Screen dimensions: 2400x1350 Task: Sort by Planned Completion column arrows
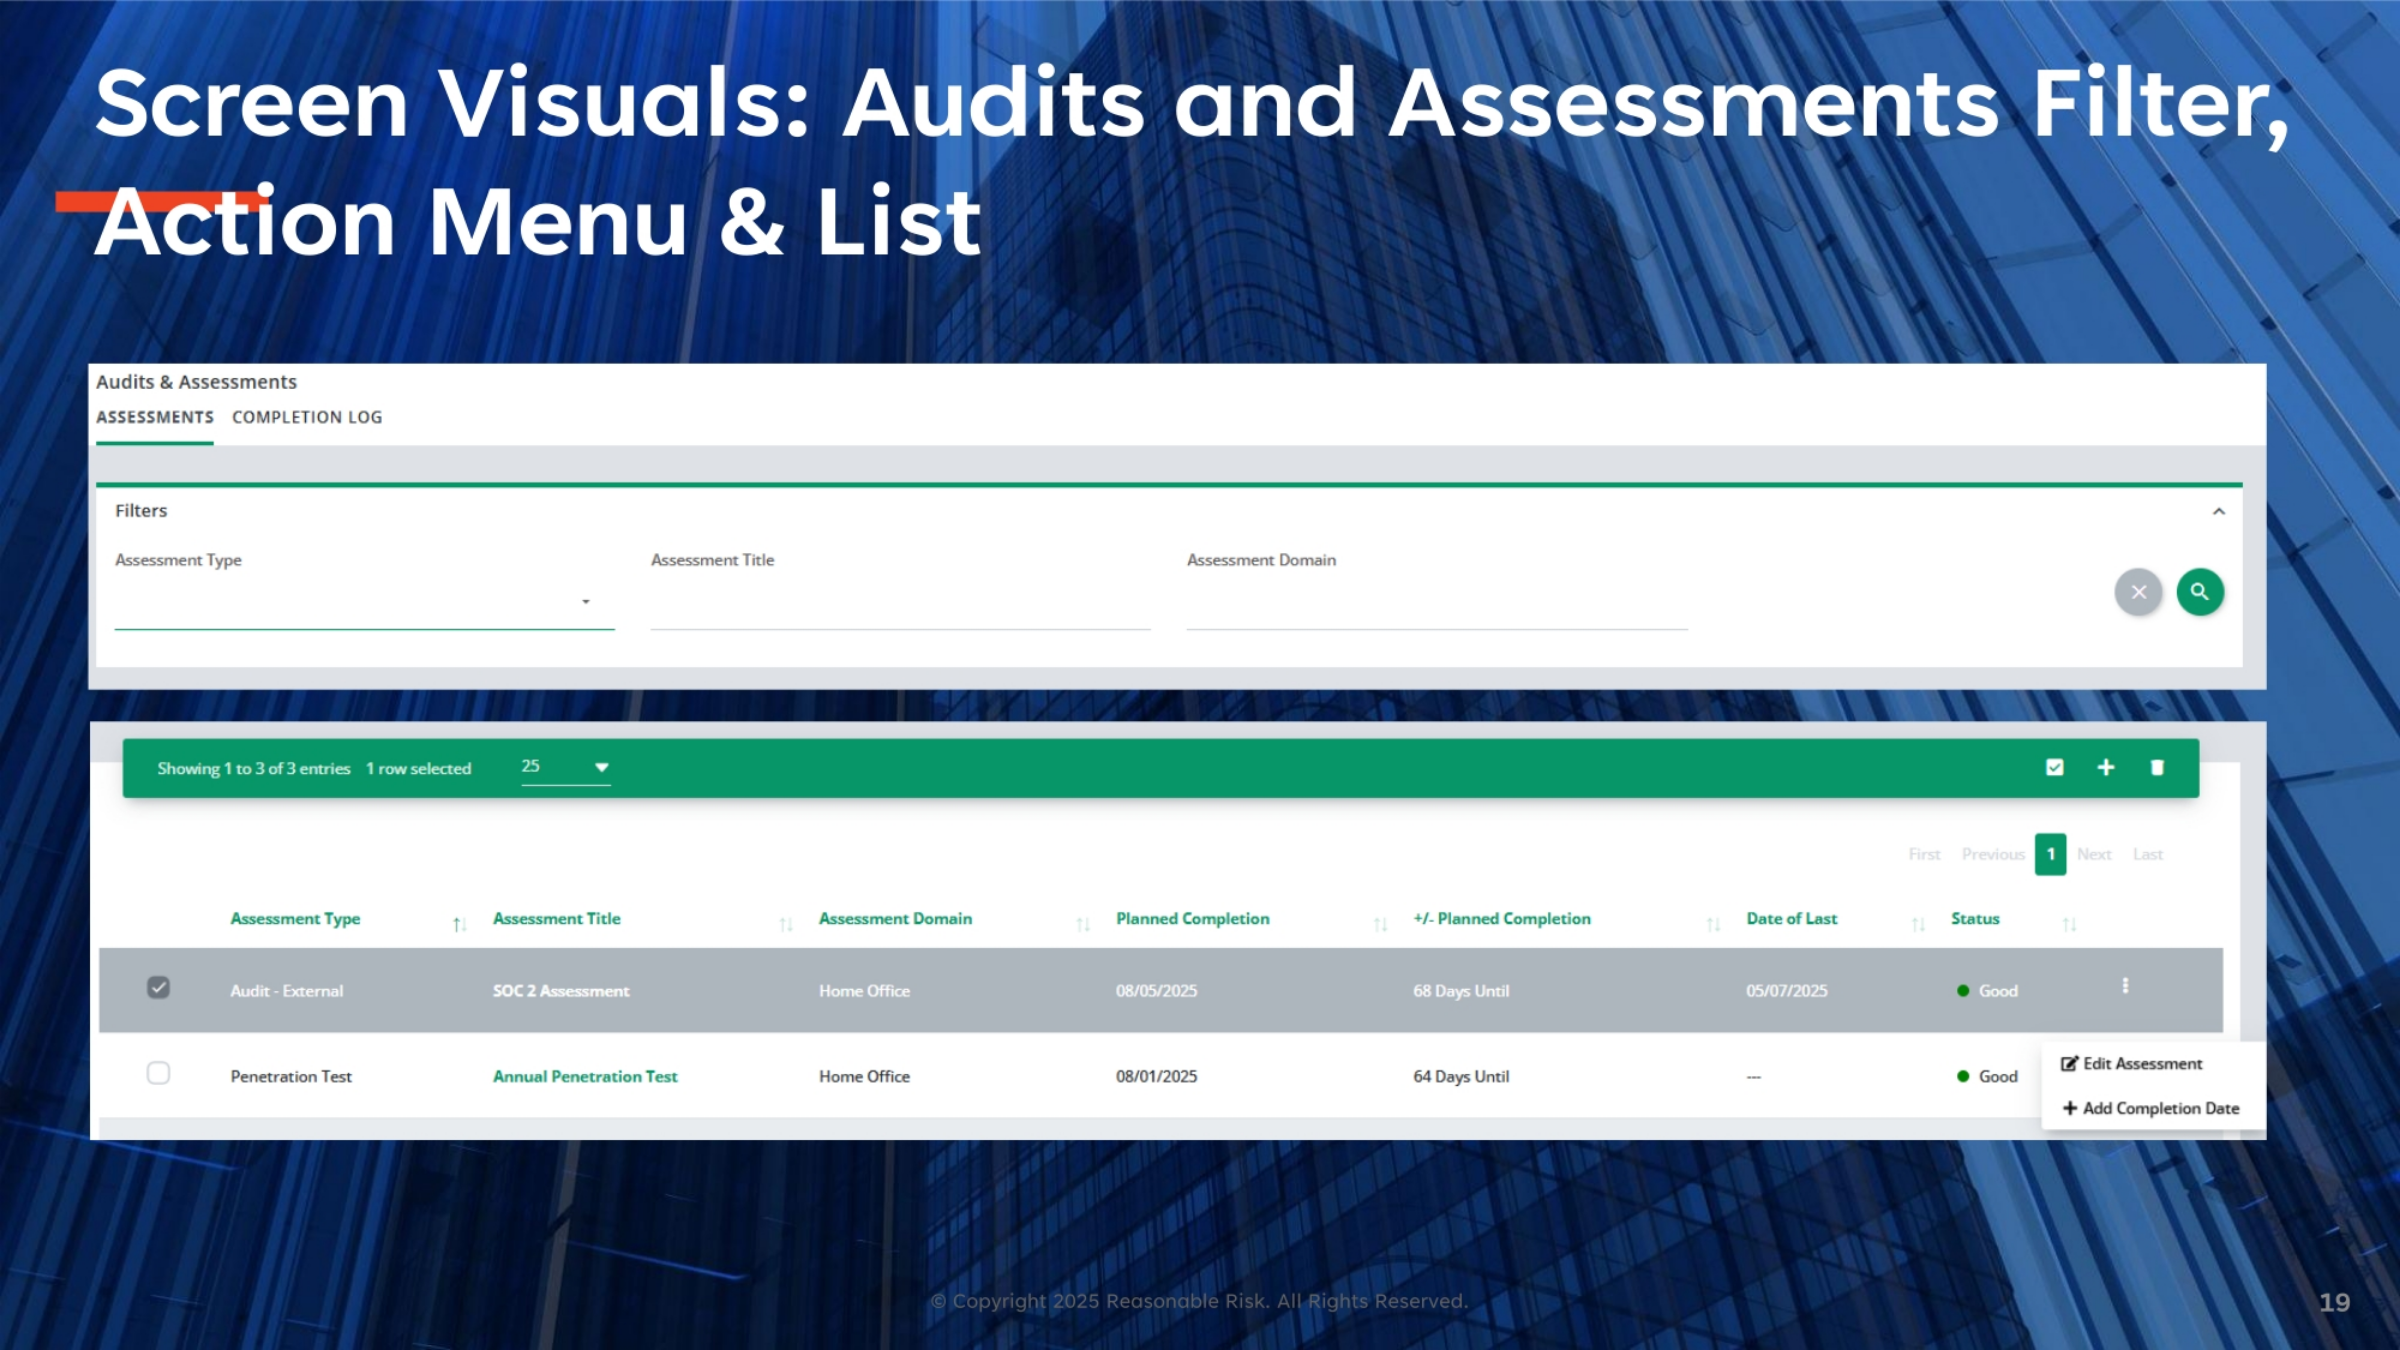pos(1380,924)
